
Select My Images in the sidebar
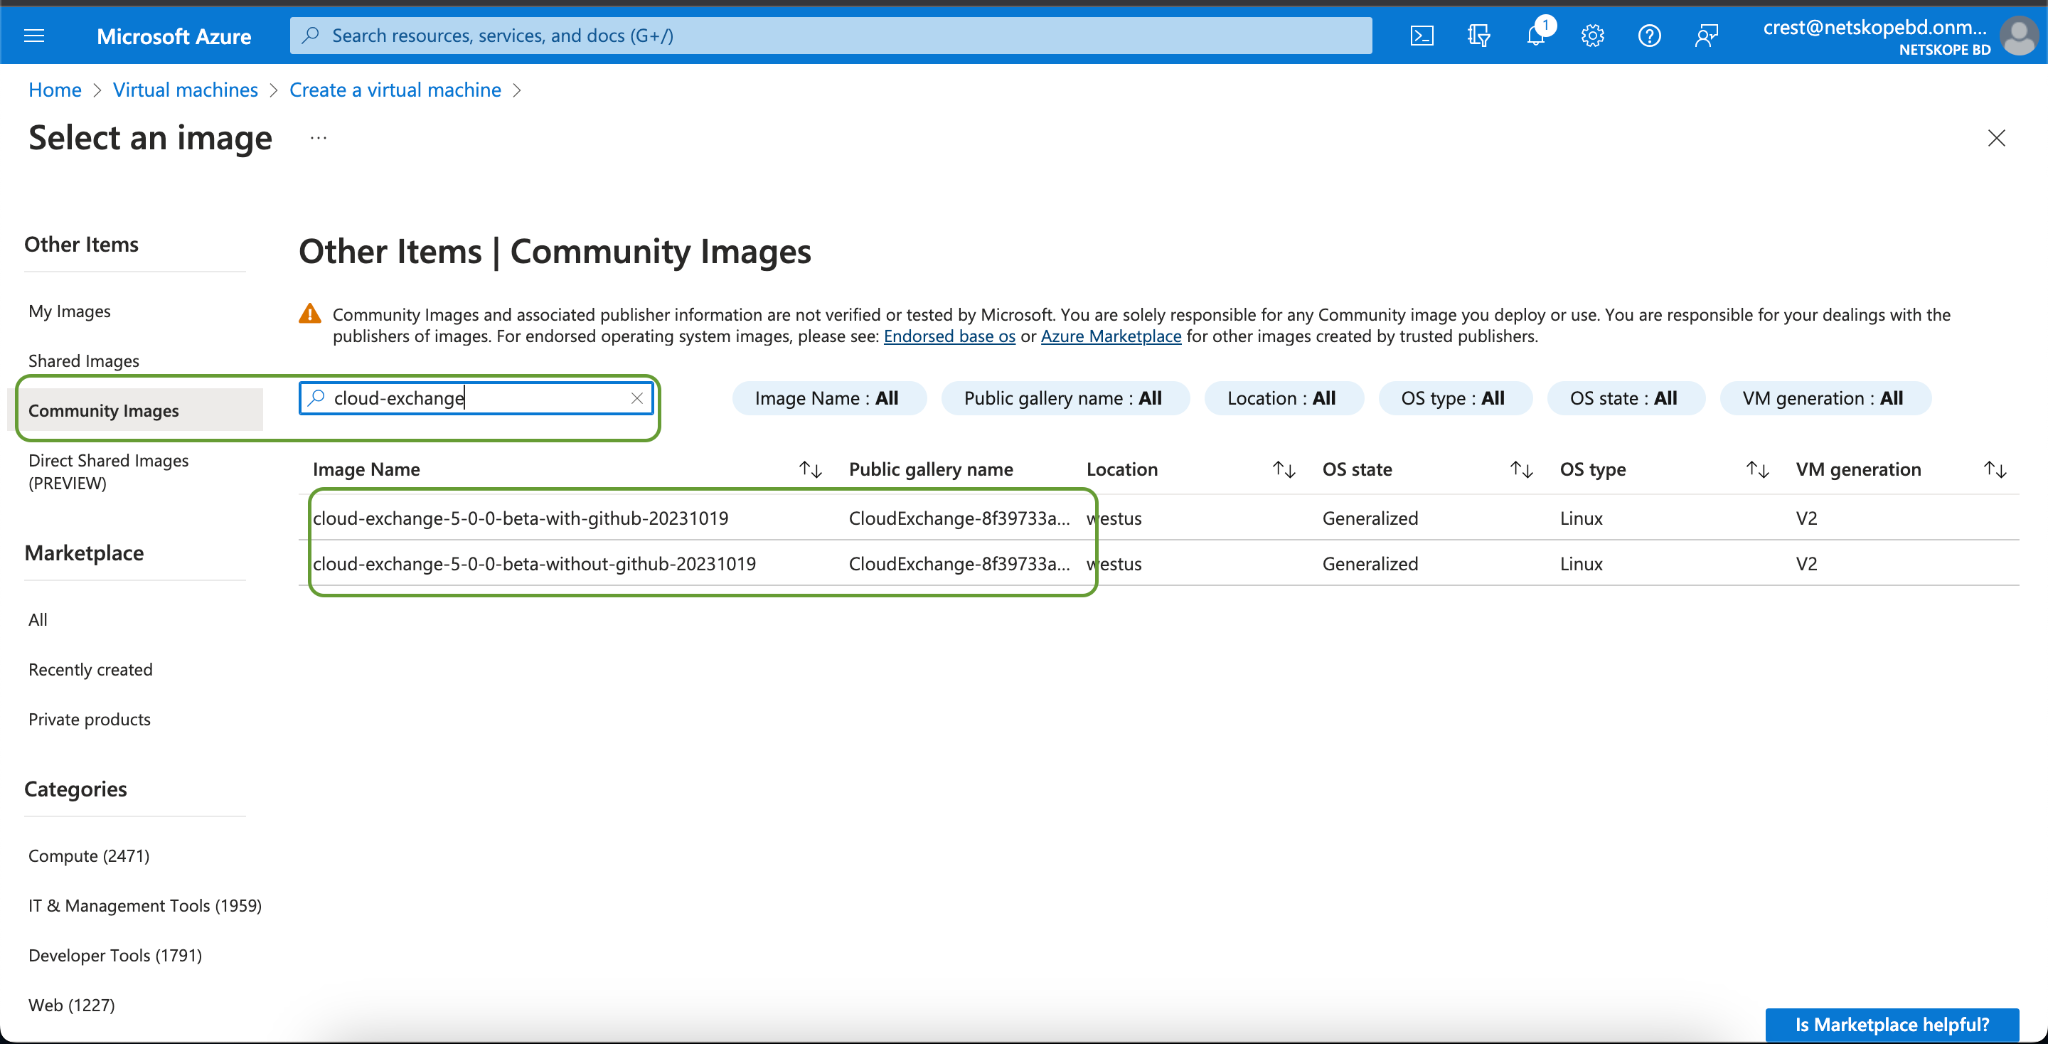pyautogui.click(x=70, y=311)
